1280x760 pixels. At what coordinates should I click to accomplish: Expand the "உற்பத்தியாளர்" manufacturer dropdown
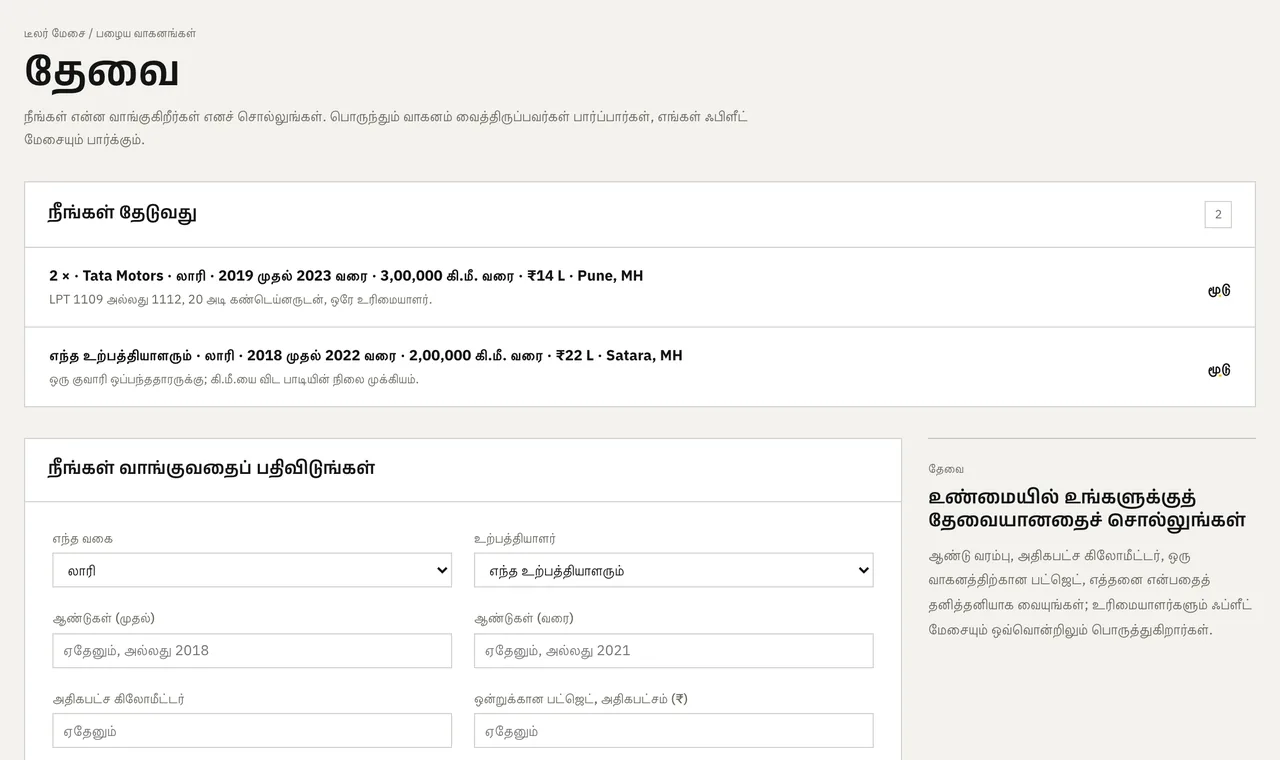tap(674, 570)
